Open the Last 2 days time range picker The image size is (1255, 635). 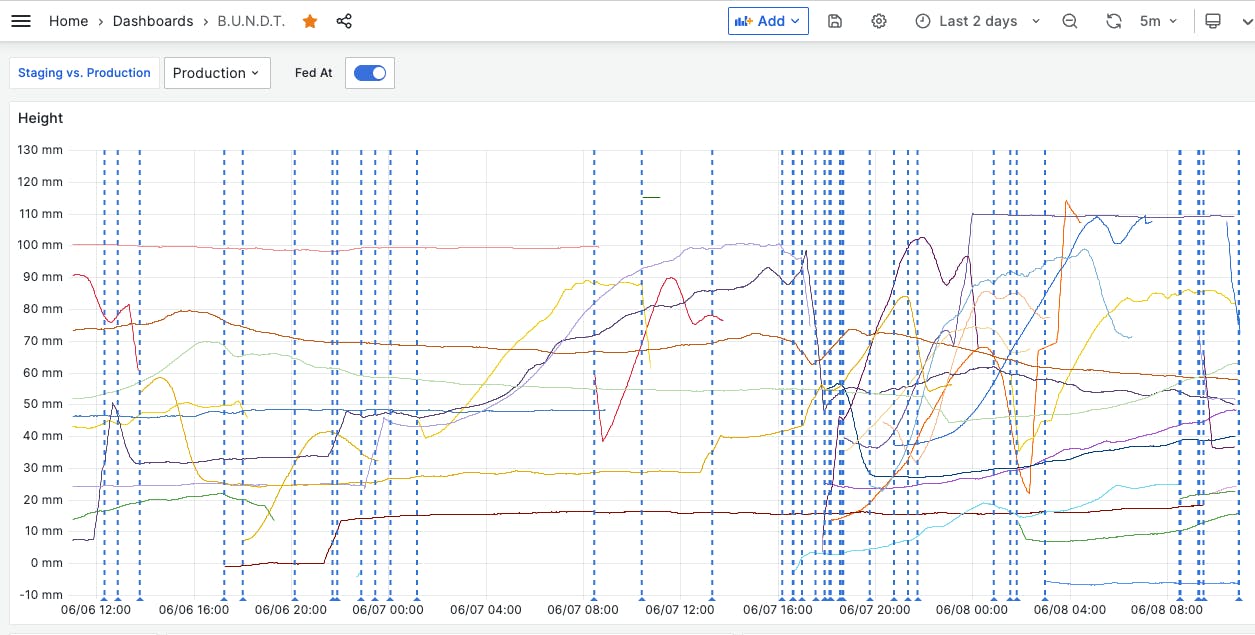(978, 21)
